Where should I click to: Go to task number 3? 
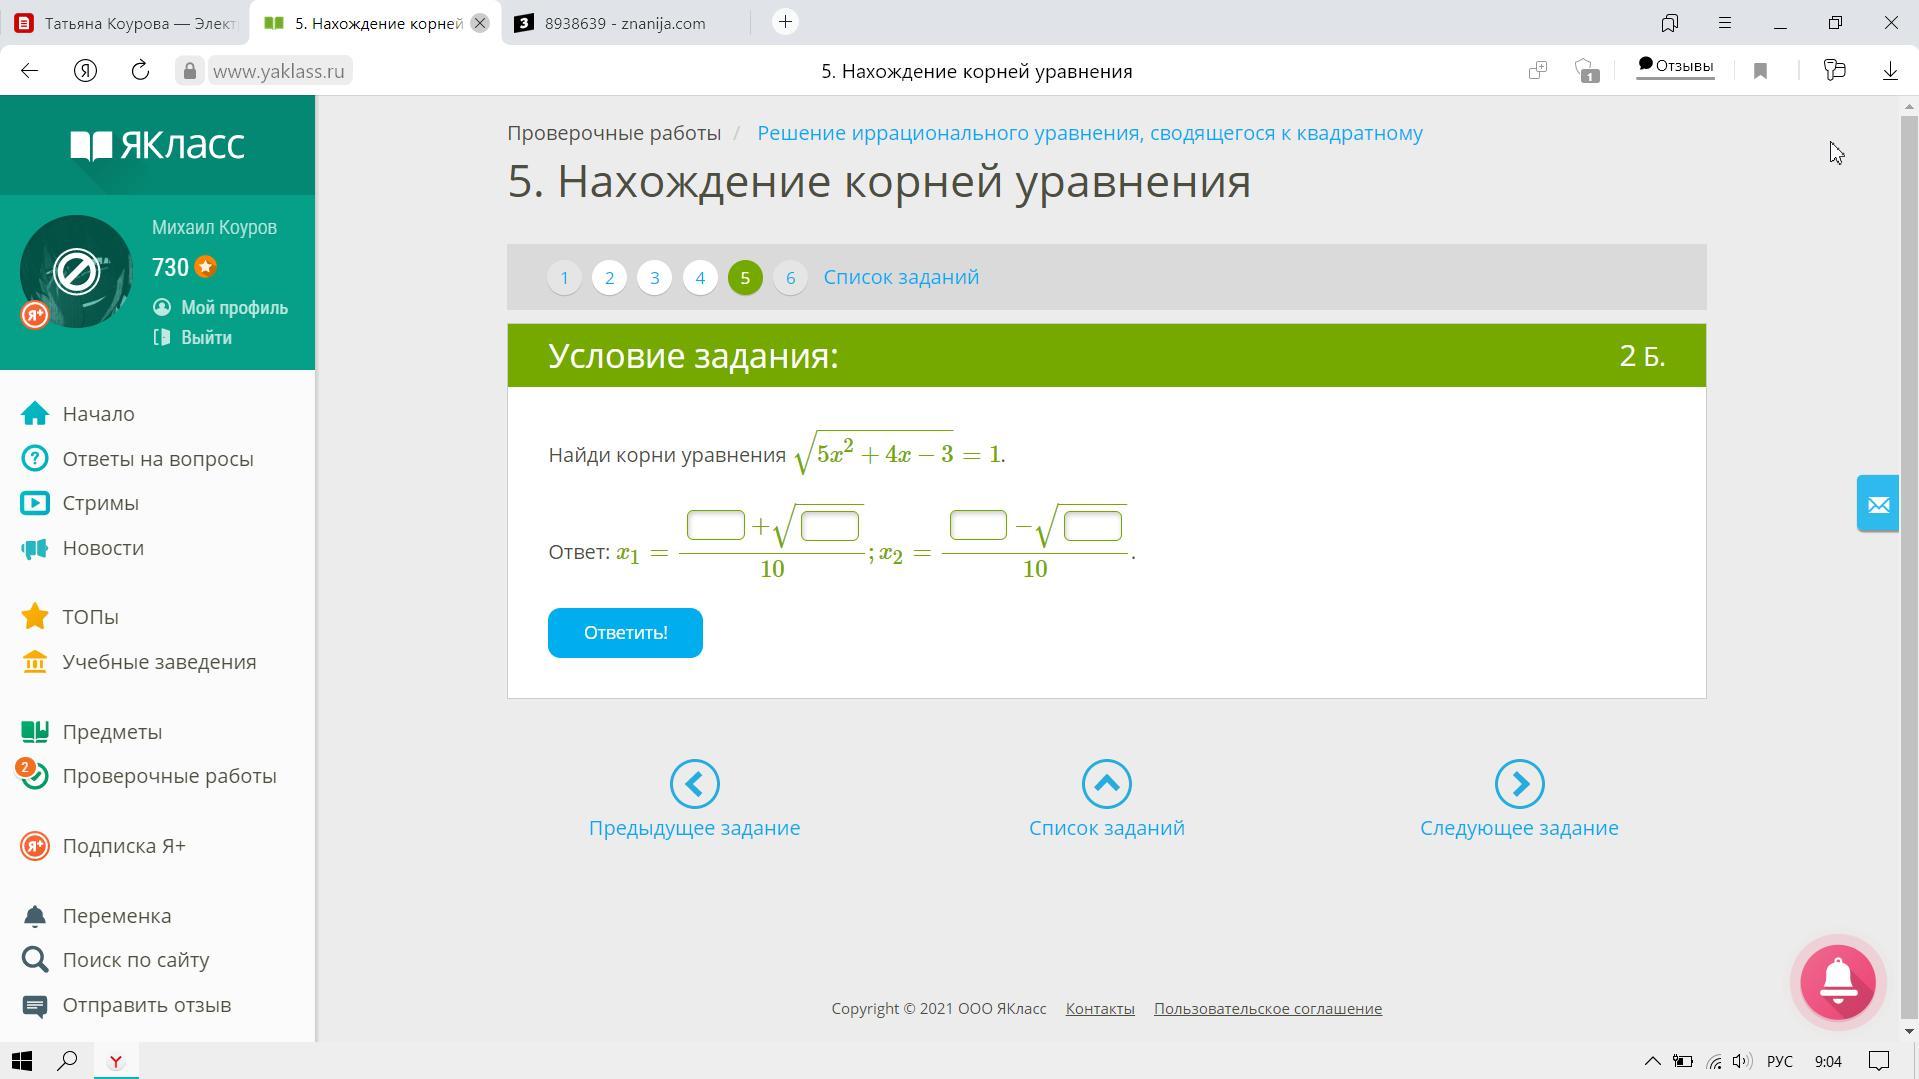click(655, 278)
